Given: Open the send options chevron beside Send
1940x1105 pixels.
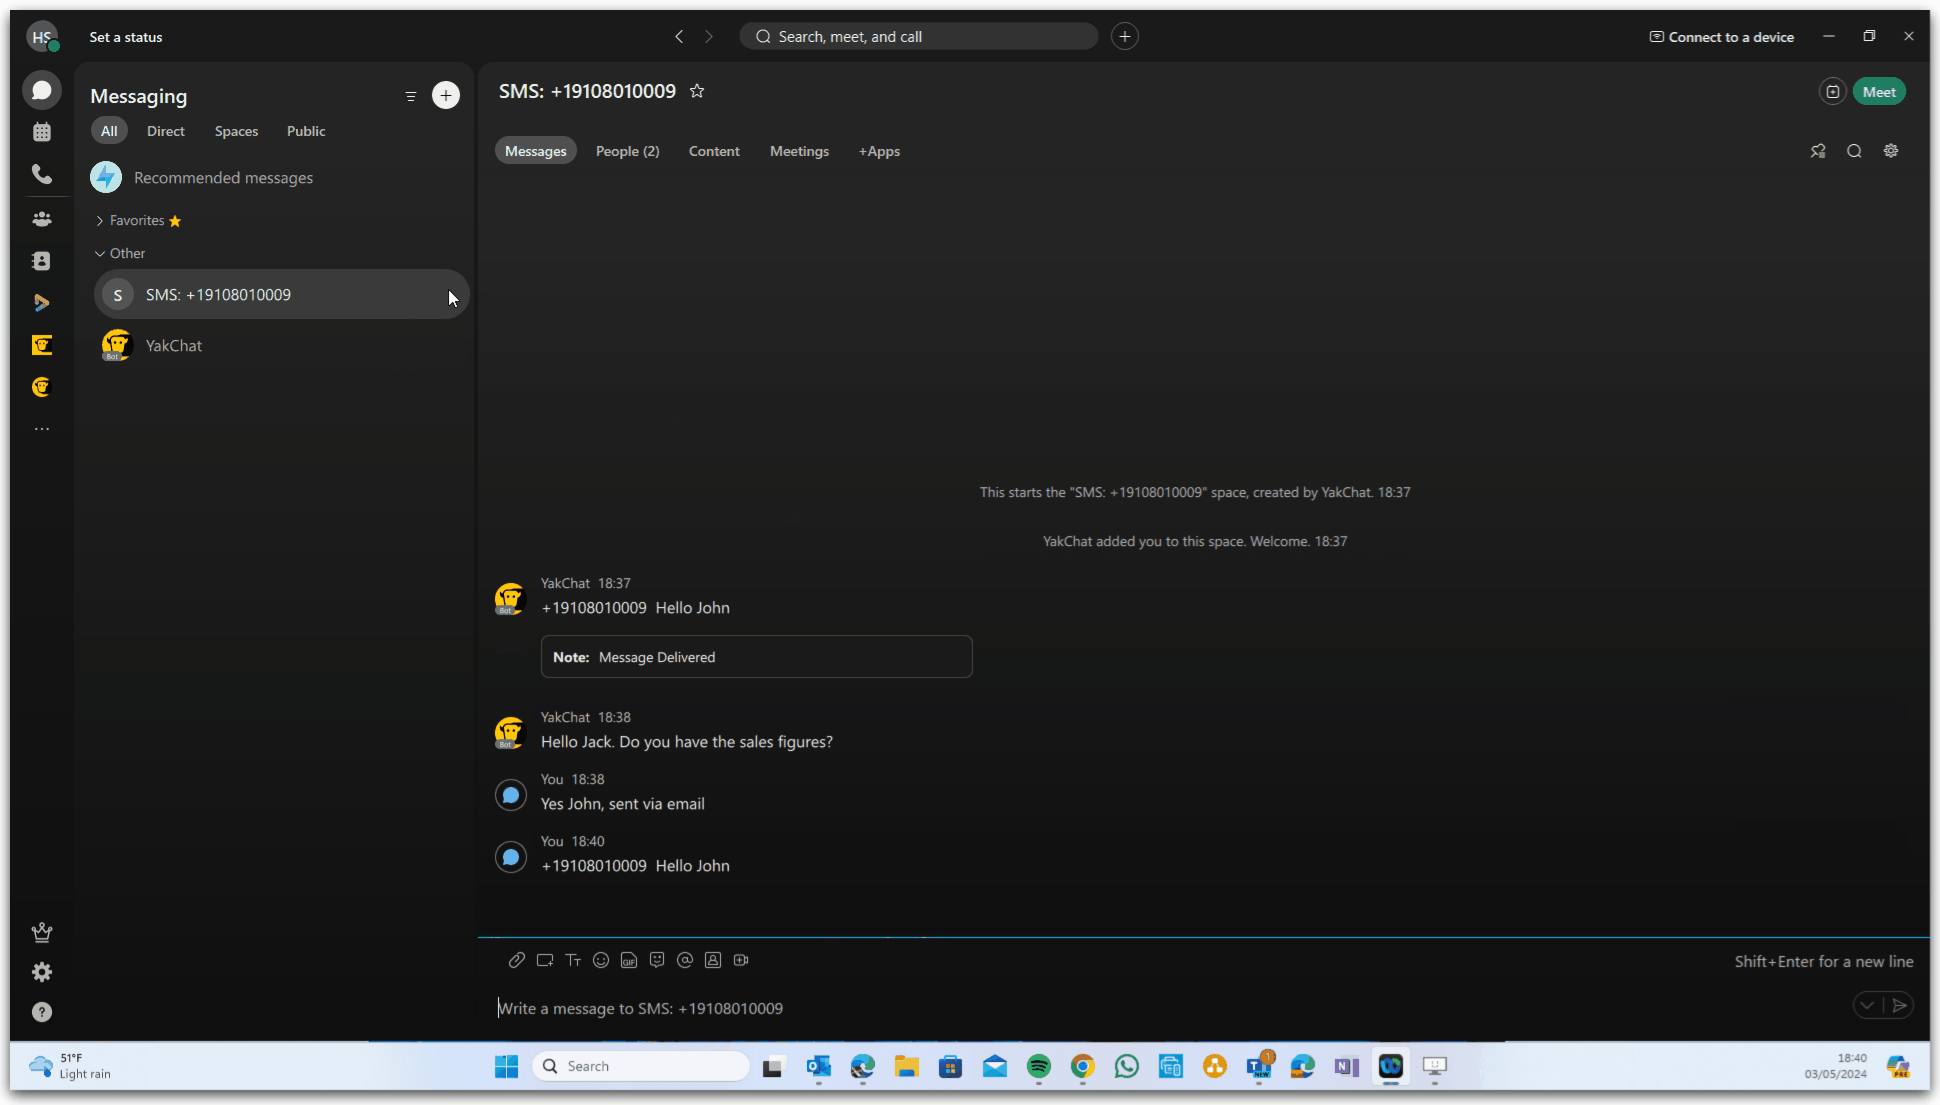Looking at the screenshot, I should click(x=1867, y=1006).
